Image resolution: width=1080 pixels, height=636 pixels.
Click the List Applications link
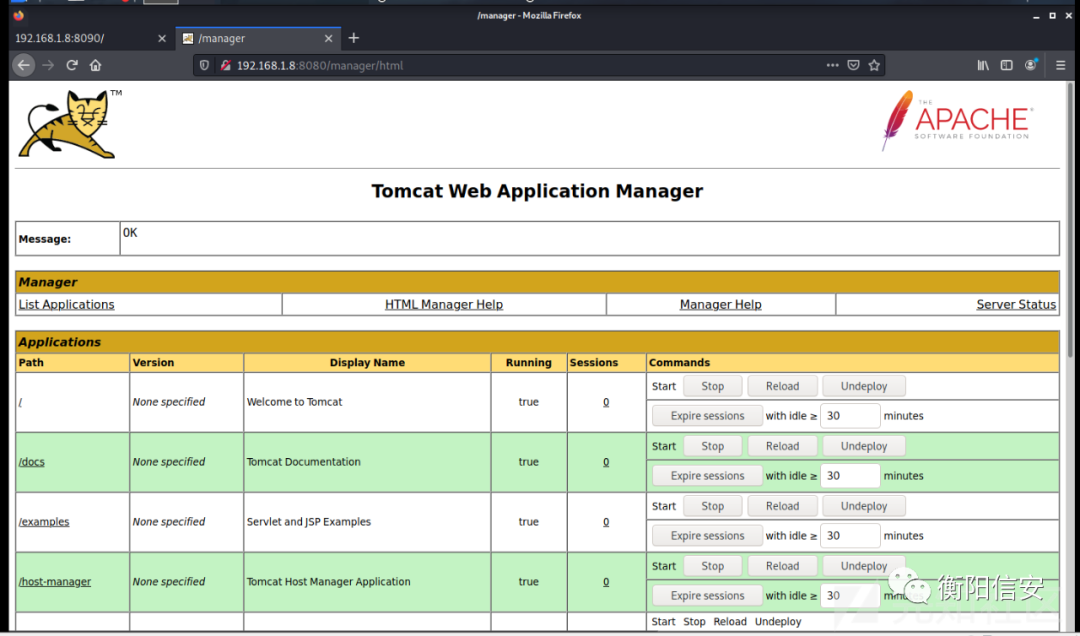pyautogui.click(x=66, y=305)
